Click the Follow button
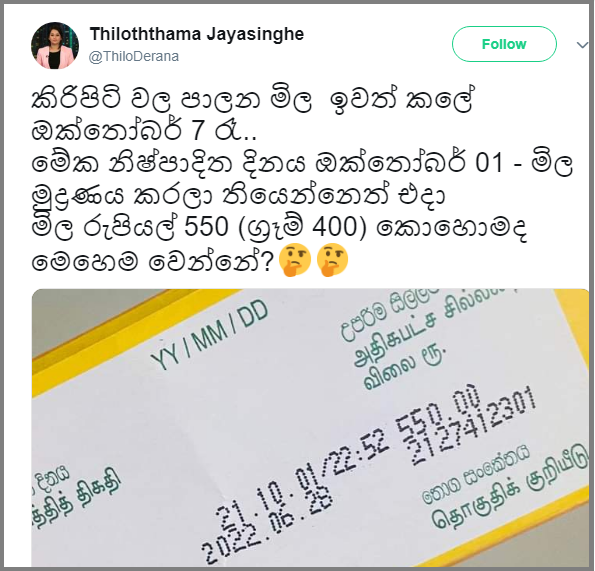 [504, 44]
